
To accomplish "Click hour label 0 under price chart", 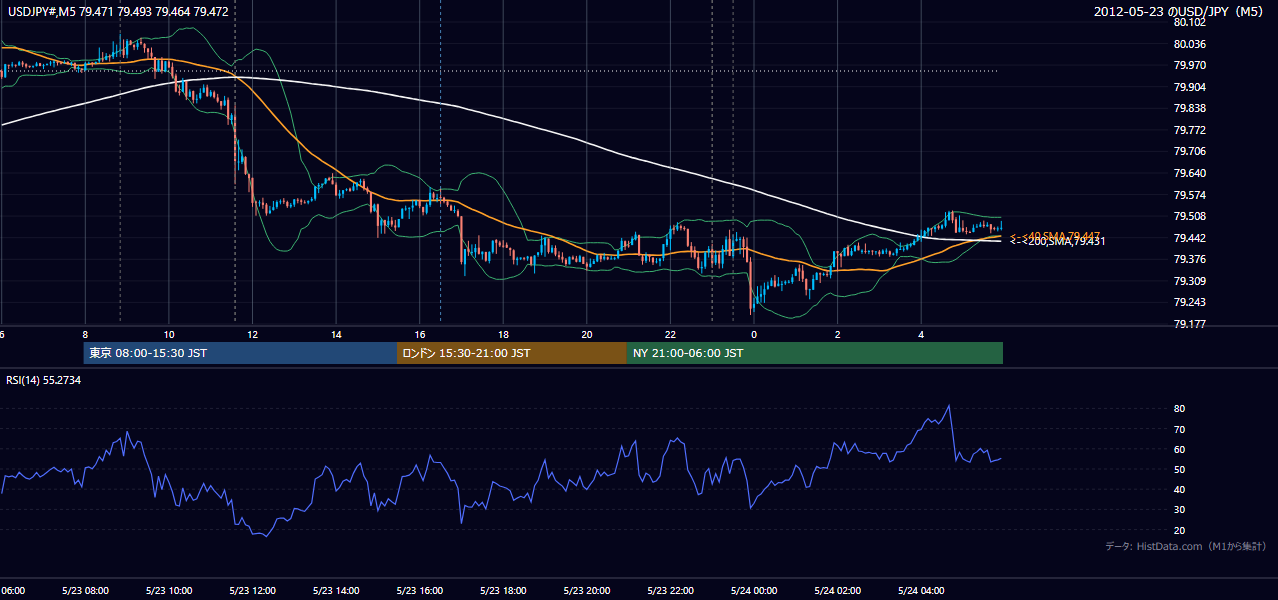I will click(755, 335).
